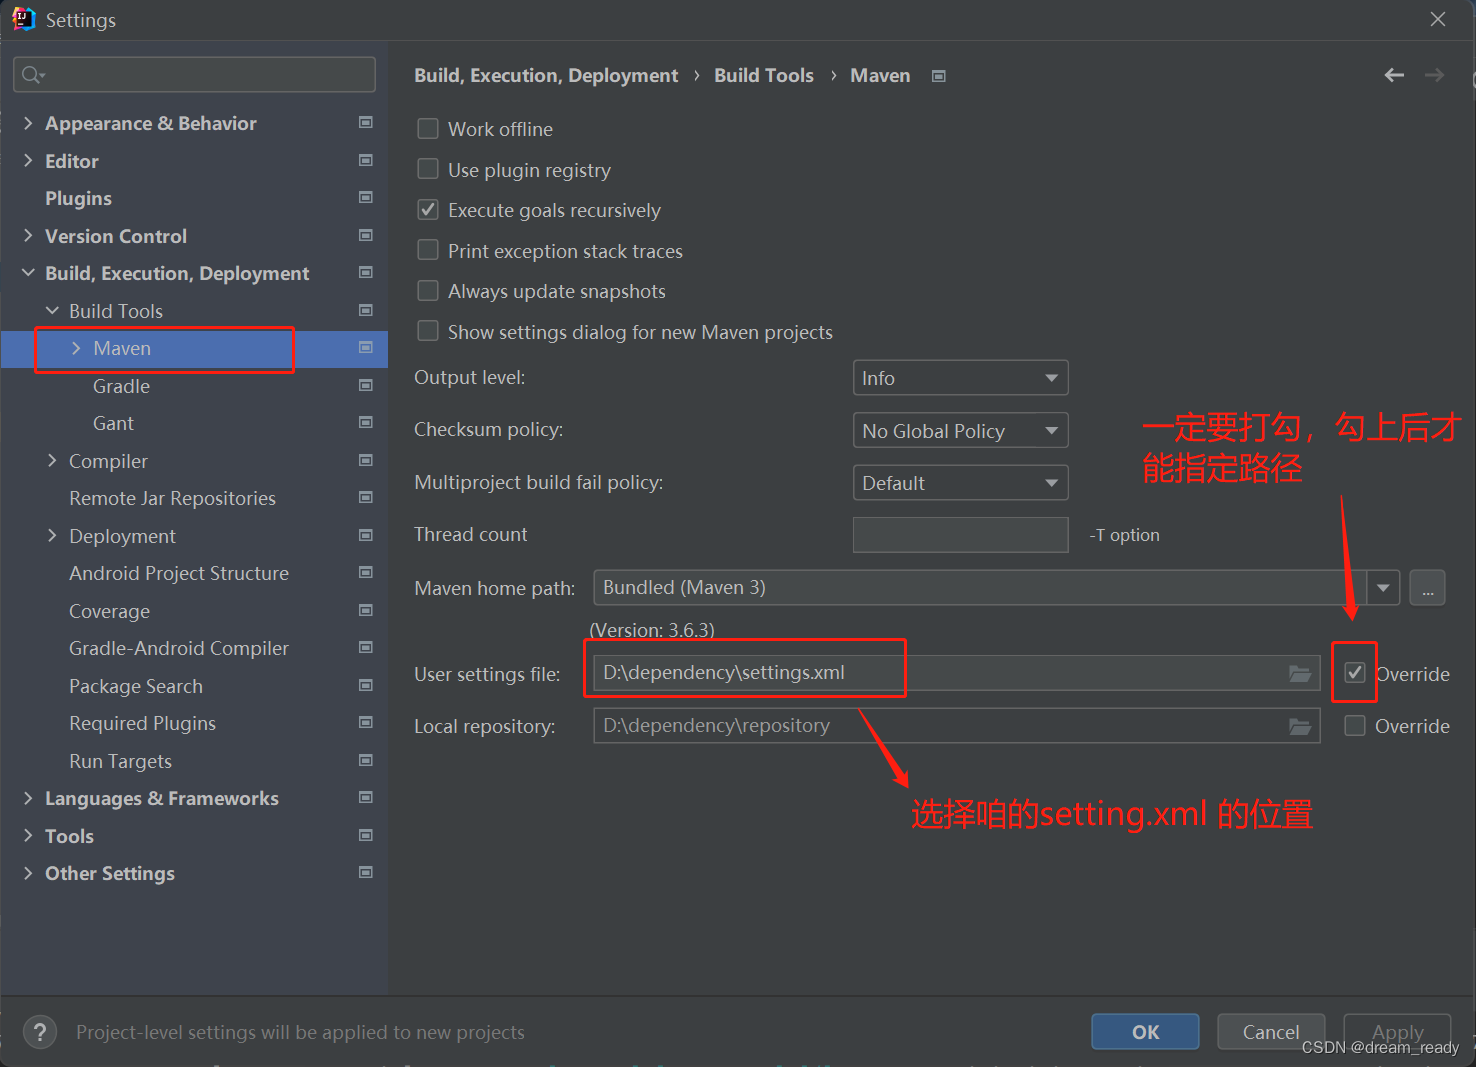1476x1067 pixels.
Task: Click Build, Execution, Deployment breadcrumb
Action: pyautogui.click(x=546, y=75)
